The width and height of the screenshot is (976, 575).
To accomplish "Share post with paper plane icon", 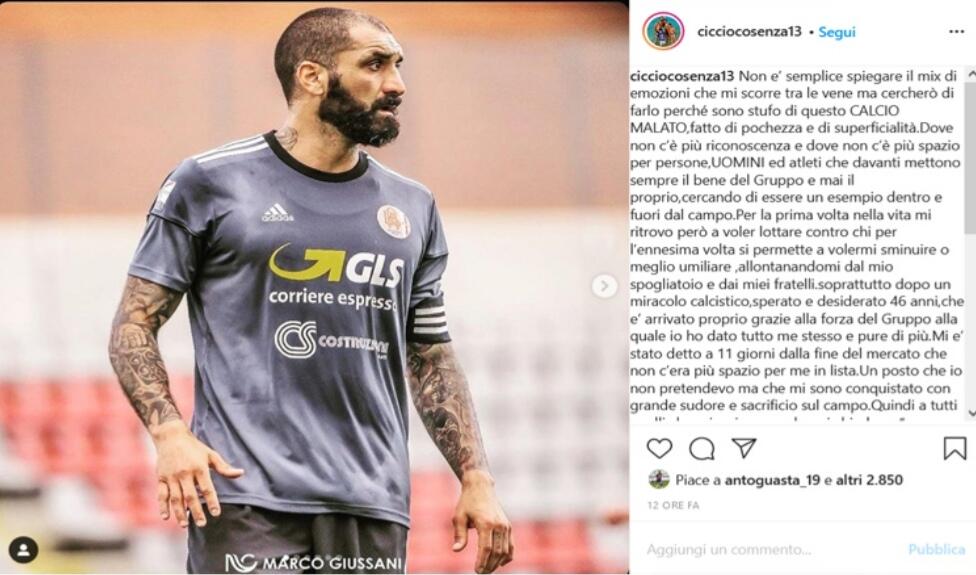I will [x=744, y=447].
